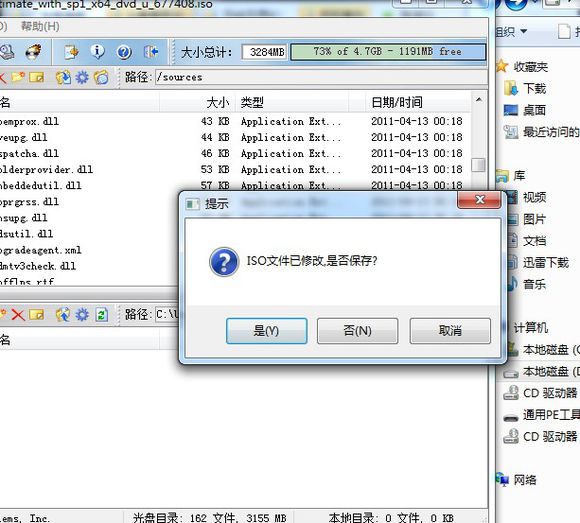580x523 pixels.
Task: Click the 73% of 4.7GB capacity bar
Action: 388,52
